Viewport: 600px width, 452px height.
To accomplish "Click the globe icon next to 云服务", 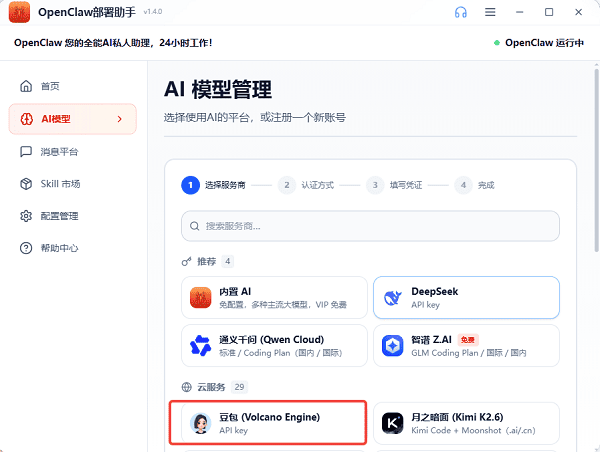I will tap(186, 387).
